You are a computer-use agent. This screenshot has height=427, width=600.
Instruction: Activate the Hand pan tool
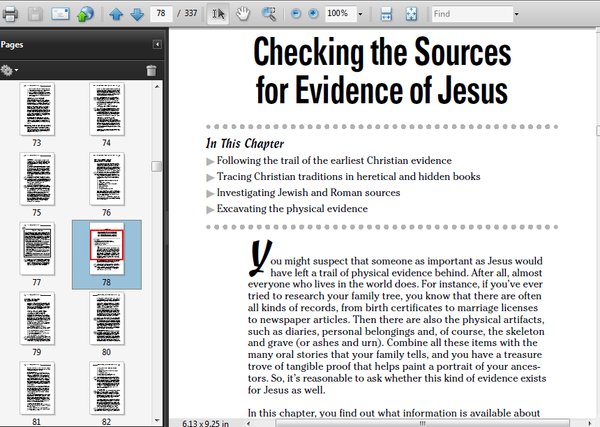pos(243,14)
